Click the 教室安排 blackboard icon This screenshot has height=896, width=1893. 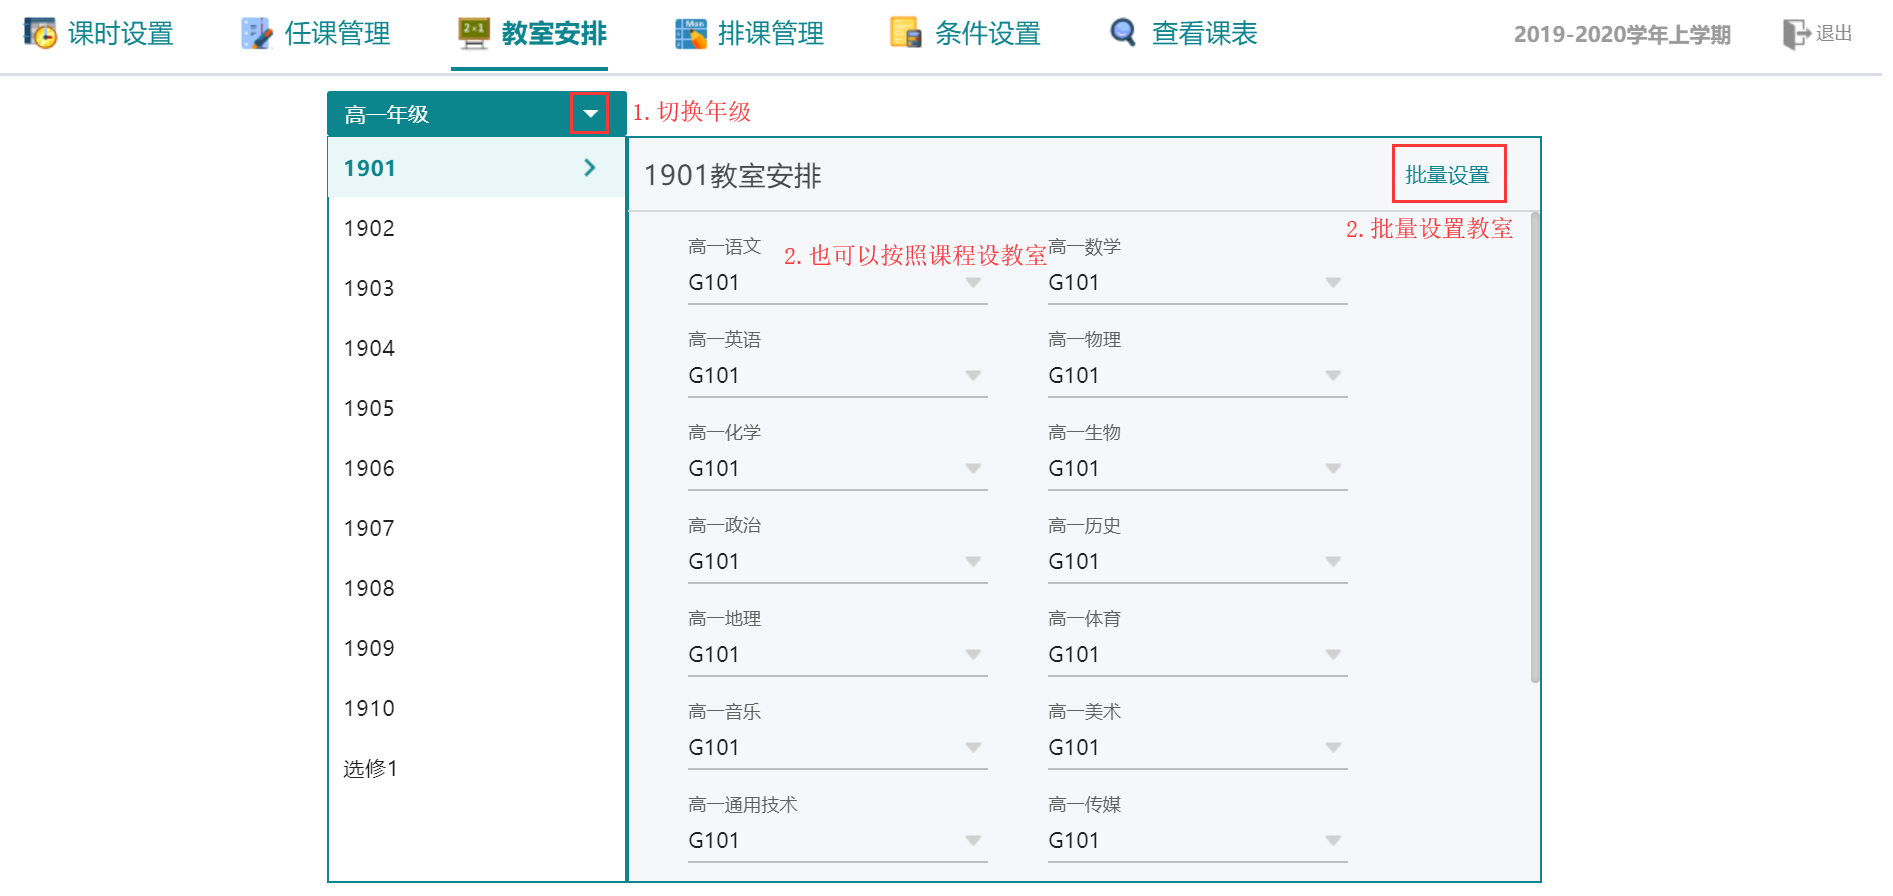point(474,33)
